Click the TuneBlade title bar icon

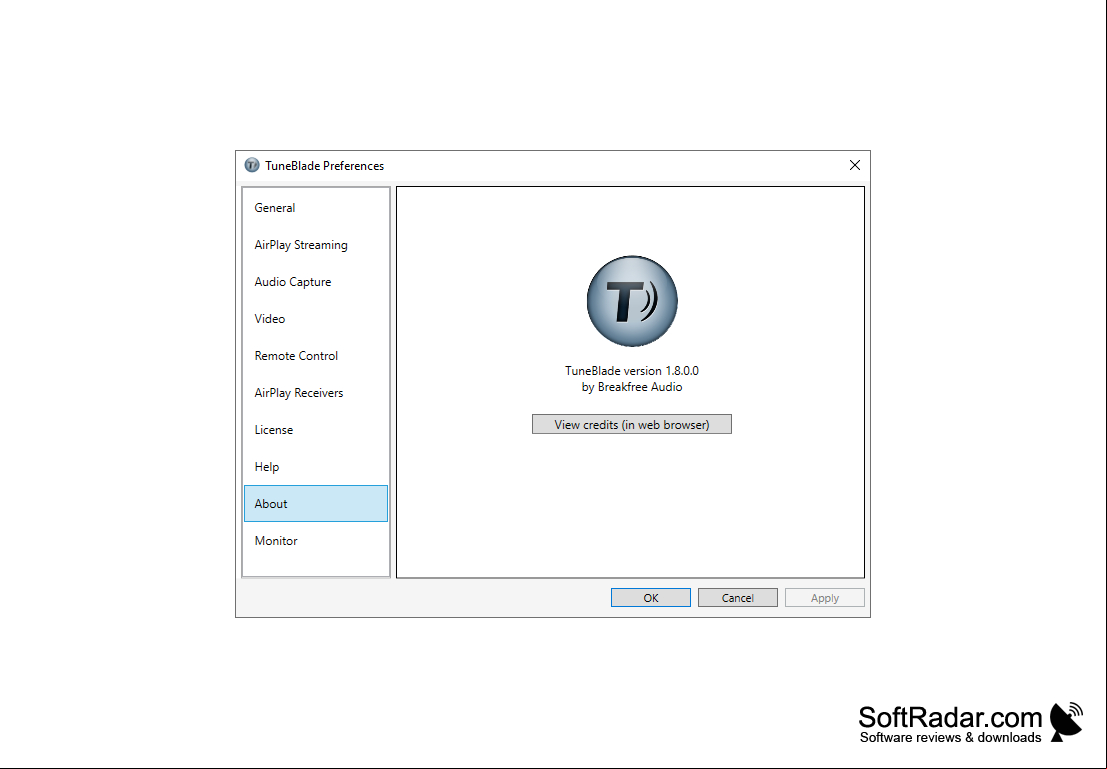pos(252,165)
